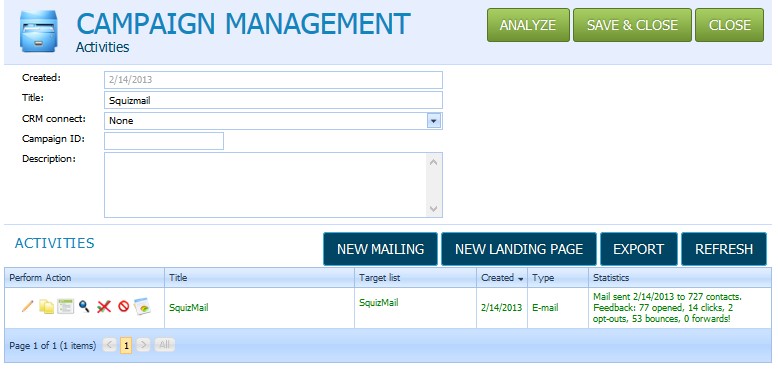Open the CRM connect dropdown
778x369 pixels.
coord(434,121)
